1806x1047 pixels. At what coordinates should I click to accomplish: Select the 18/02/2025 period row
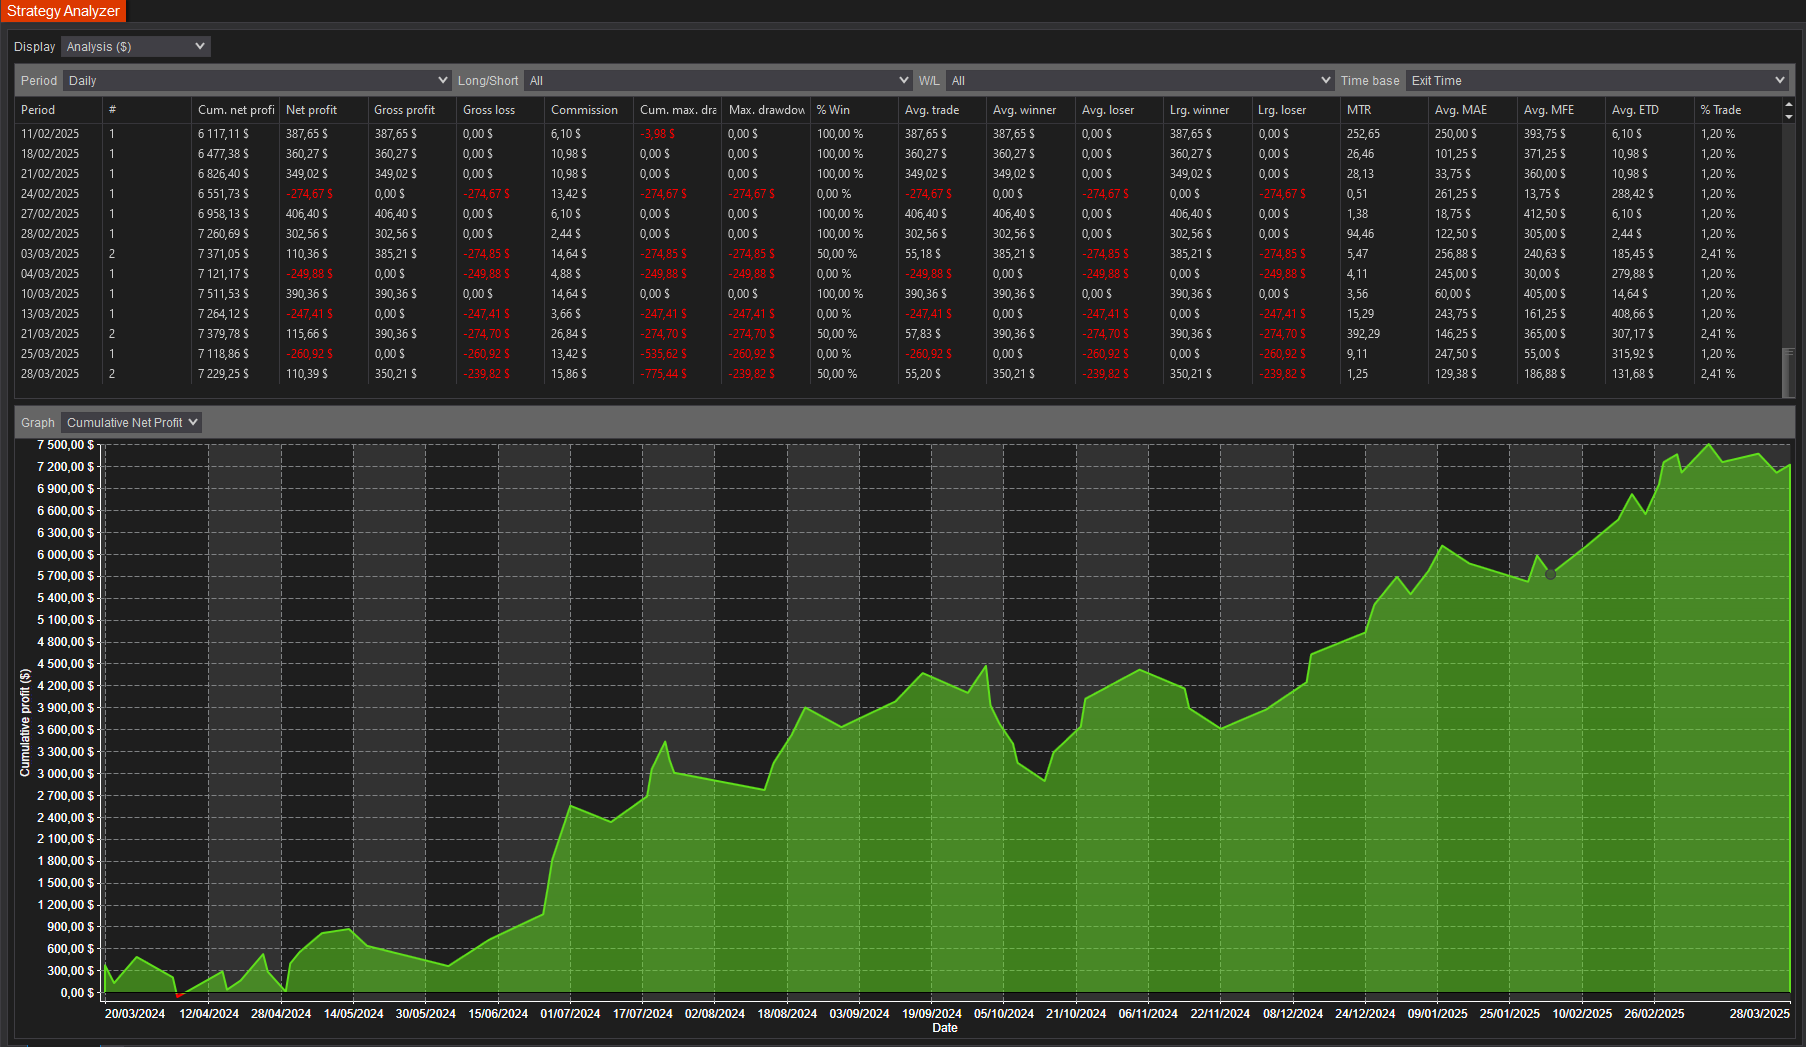pos(899,154)
